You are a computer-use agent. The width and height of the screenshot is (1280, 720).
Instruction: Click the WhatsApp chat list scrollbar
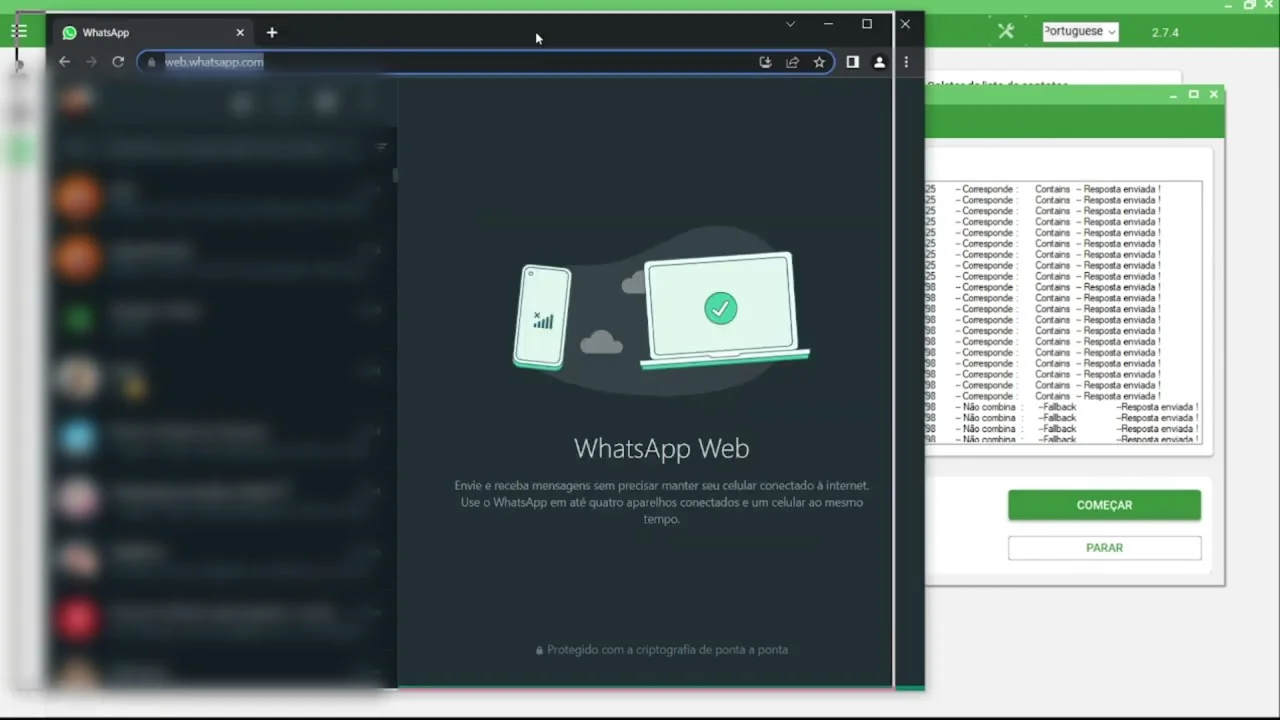coord(394,176)
